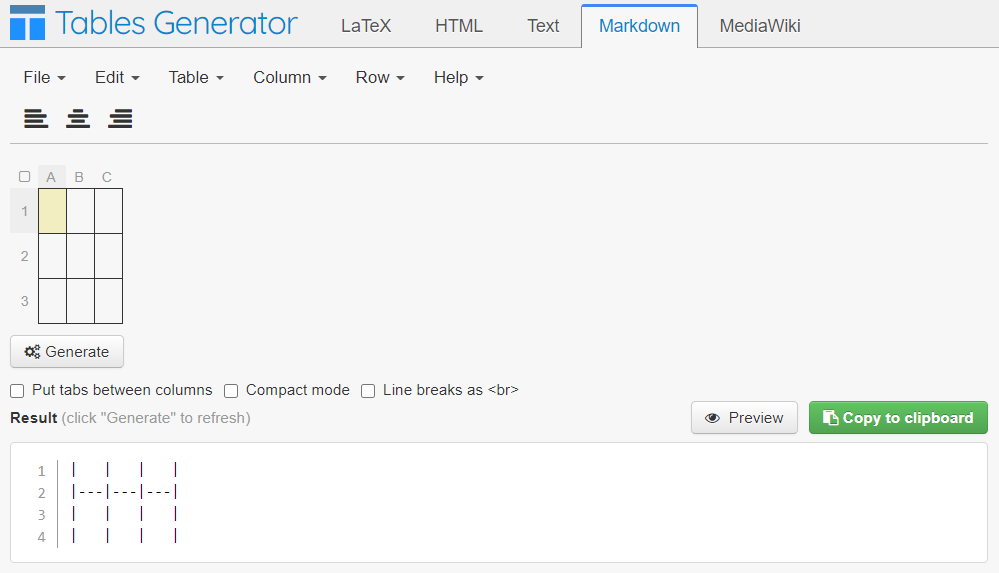Click the Generate button
The height and width of the screenshot is (573, 999).
(x=67, y=352)
